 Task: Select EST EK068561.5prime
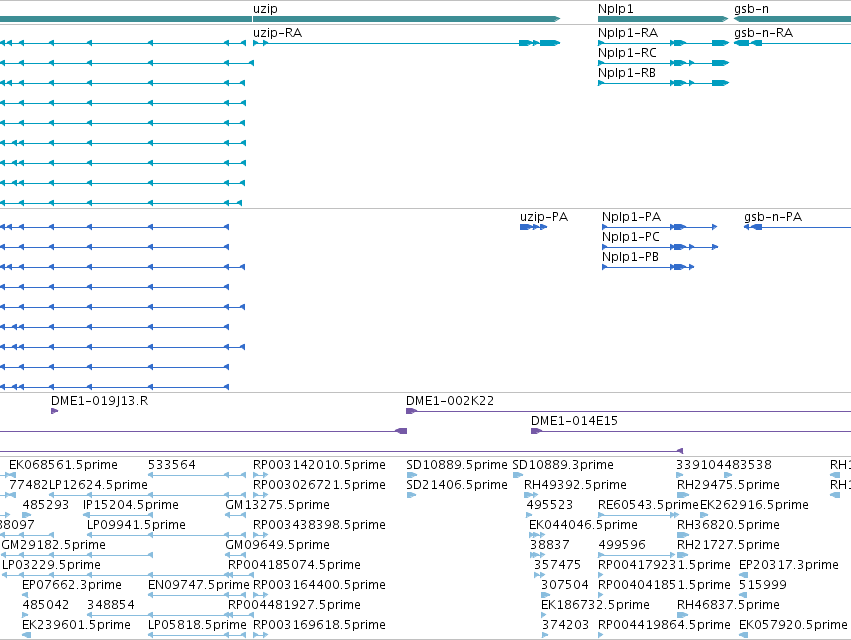coord(63,465)
